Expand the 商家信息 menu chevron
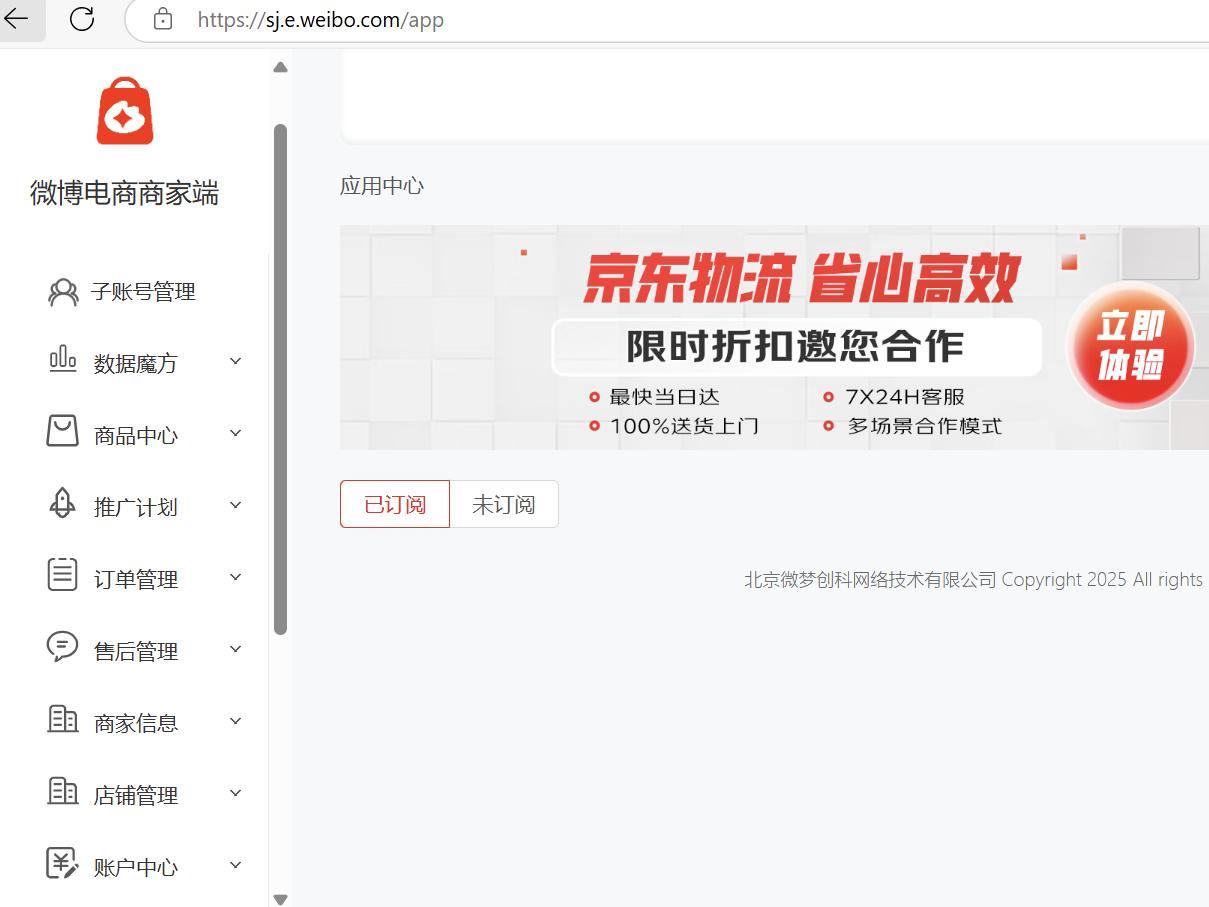Image resolution: width=1209 pixels, height=907 pixels. point(236,721)
